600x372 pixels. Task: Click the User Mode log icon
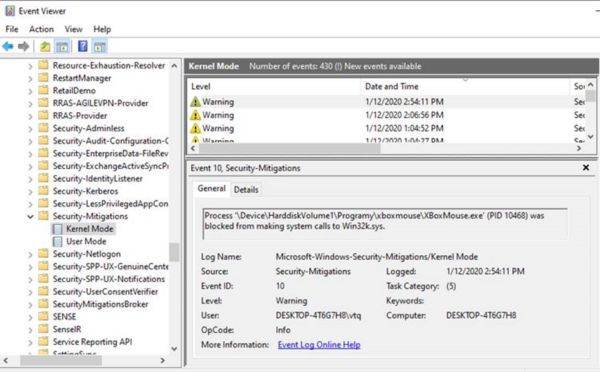57,241
